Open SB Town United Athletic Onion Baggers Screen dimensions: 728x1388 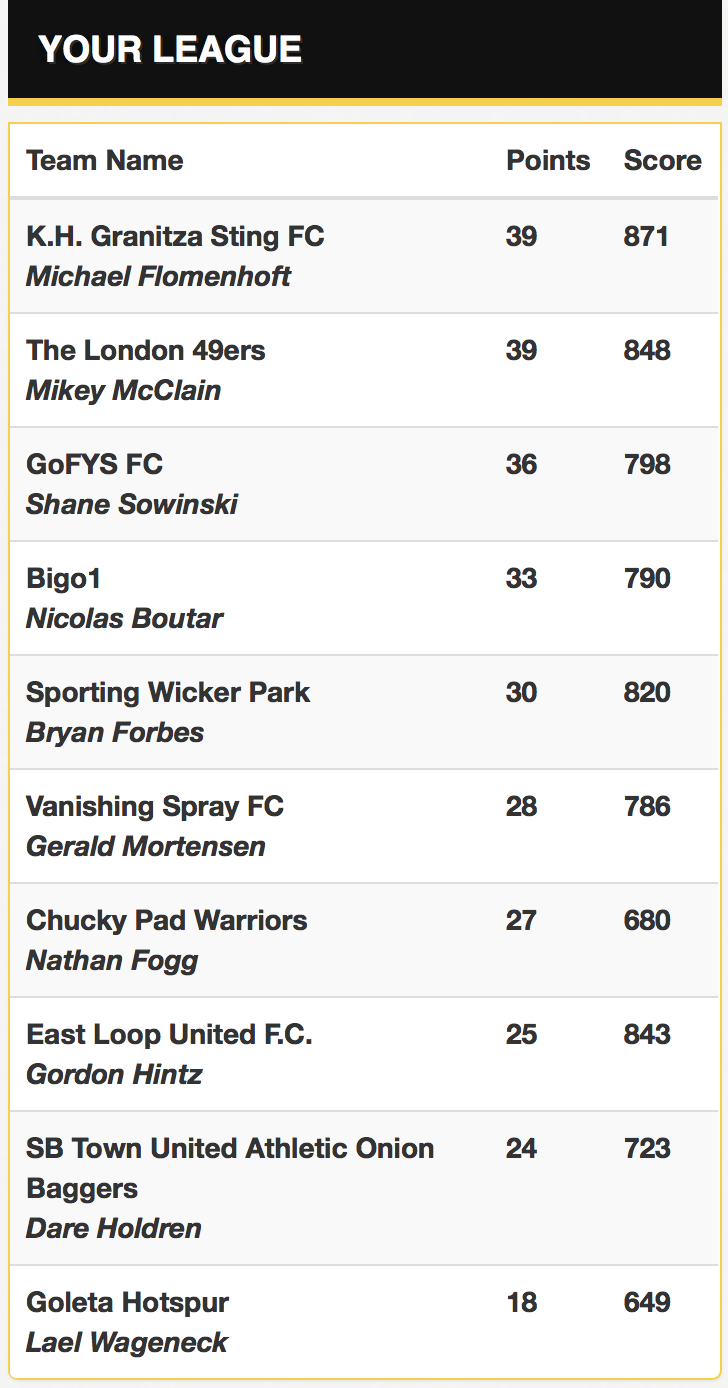[x=230, y=1168]
